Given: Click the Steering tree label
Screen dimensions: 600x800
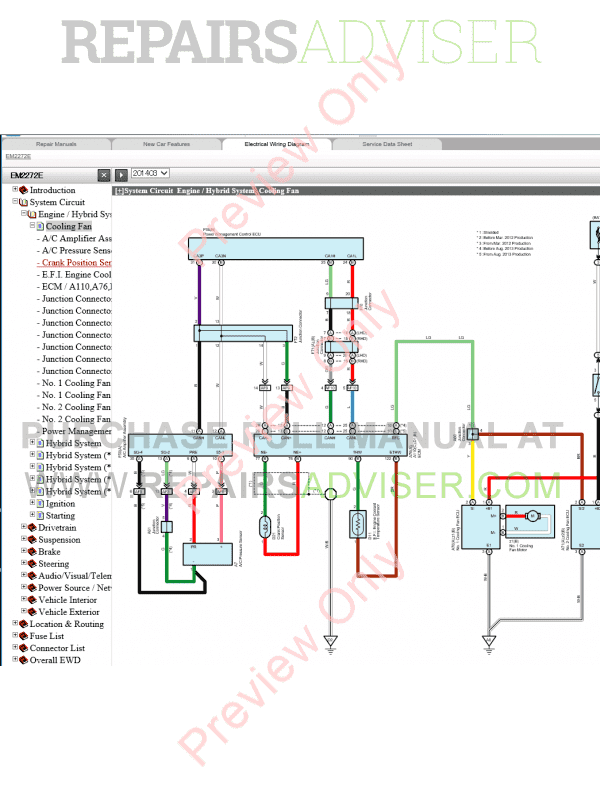Looking at the screenshot, I should (54, 564).
